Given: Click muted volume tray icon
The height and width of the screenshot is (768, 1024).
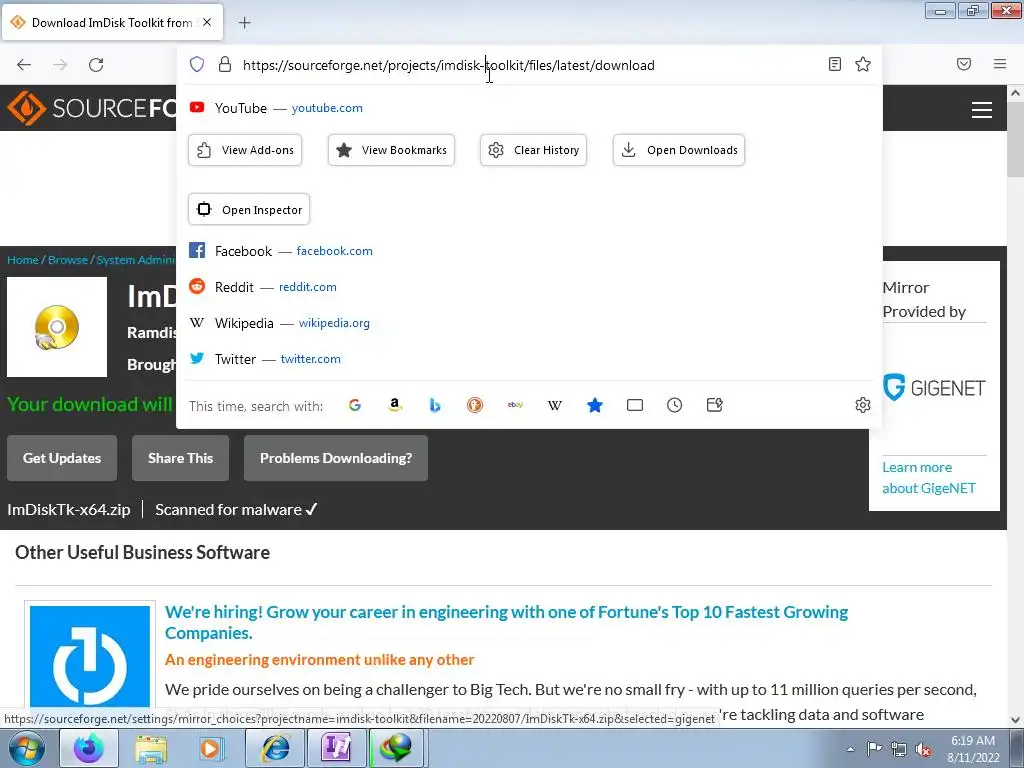Looking at the screenshot, I should coord(923,749).
